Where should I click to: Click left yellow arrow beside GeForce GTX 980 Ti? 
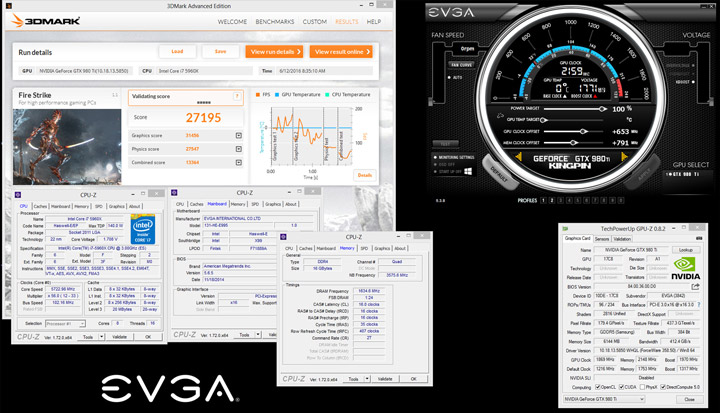pyautogui.click(x=518, y=157)
